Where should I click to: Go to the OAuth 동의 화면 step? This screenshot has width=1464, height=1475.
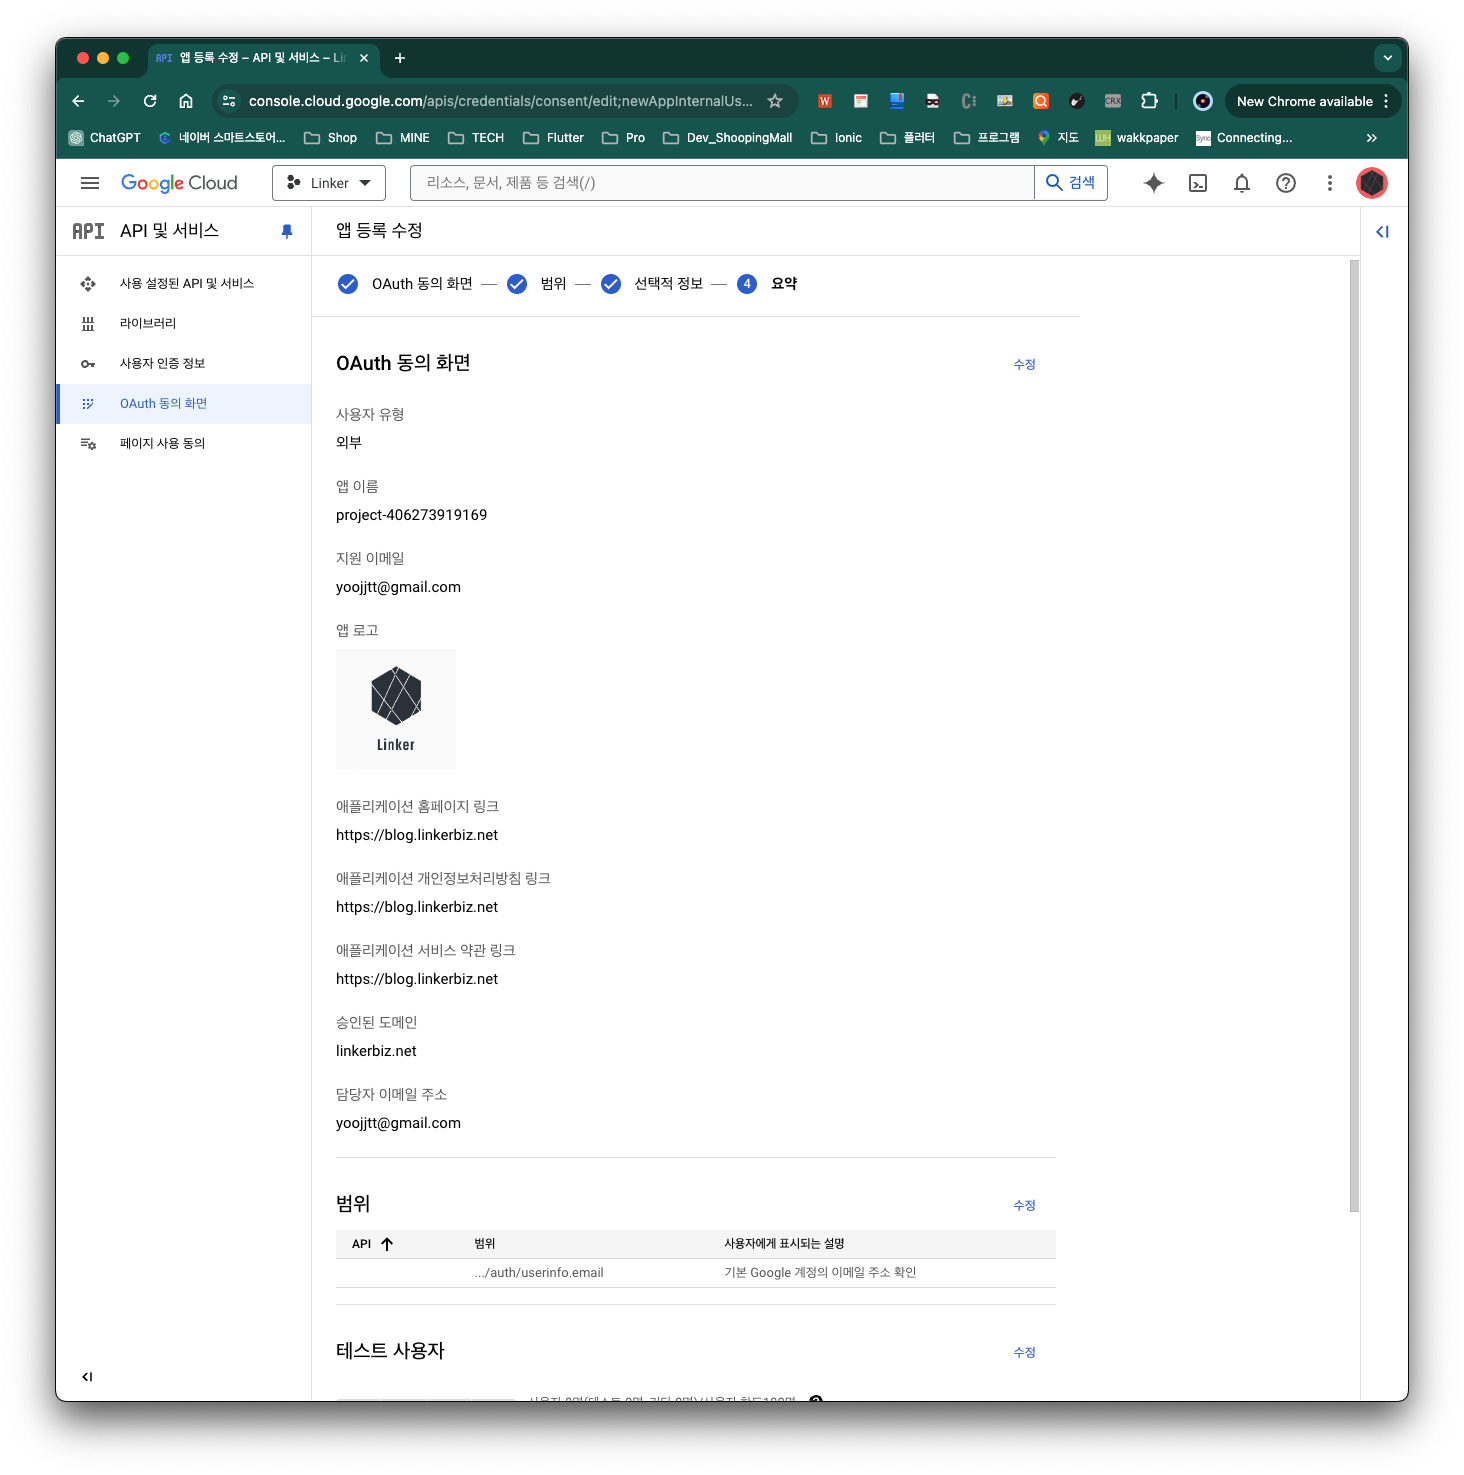[421, 284]
